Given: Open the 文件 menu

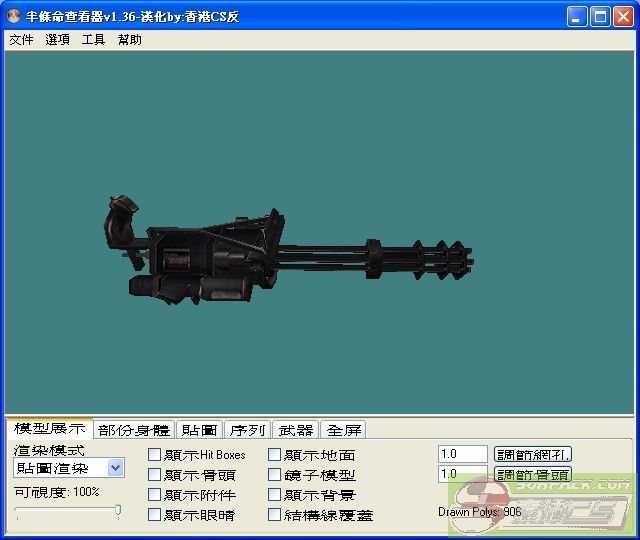Looking at the screenshot, I should click(x=21, y=40).
